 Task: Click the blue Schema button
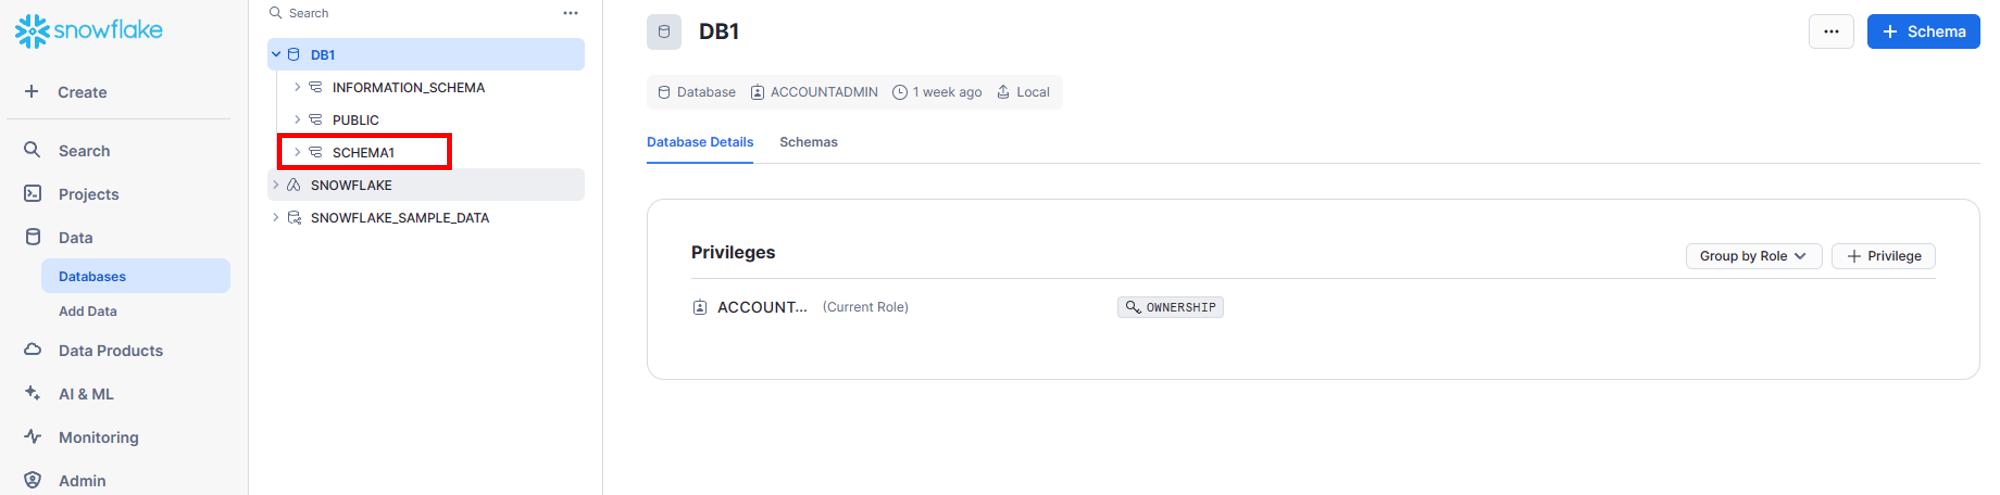(1923, 32)
